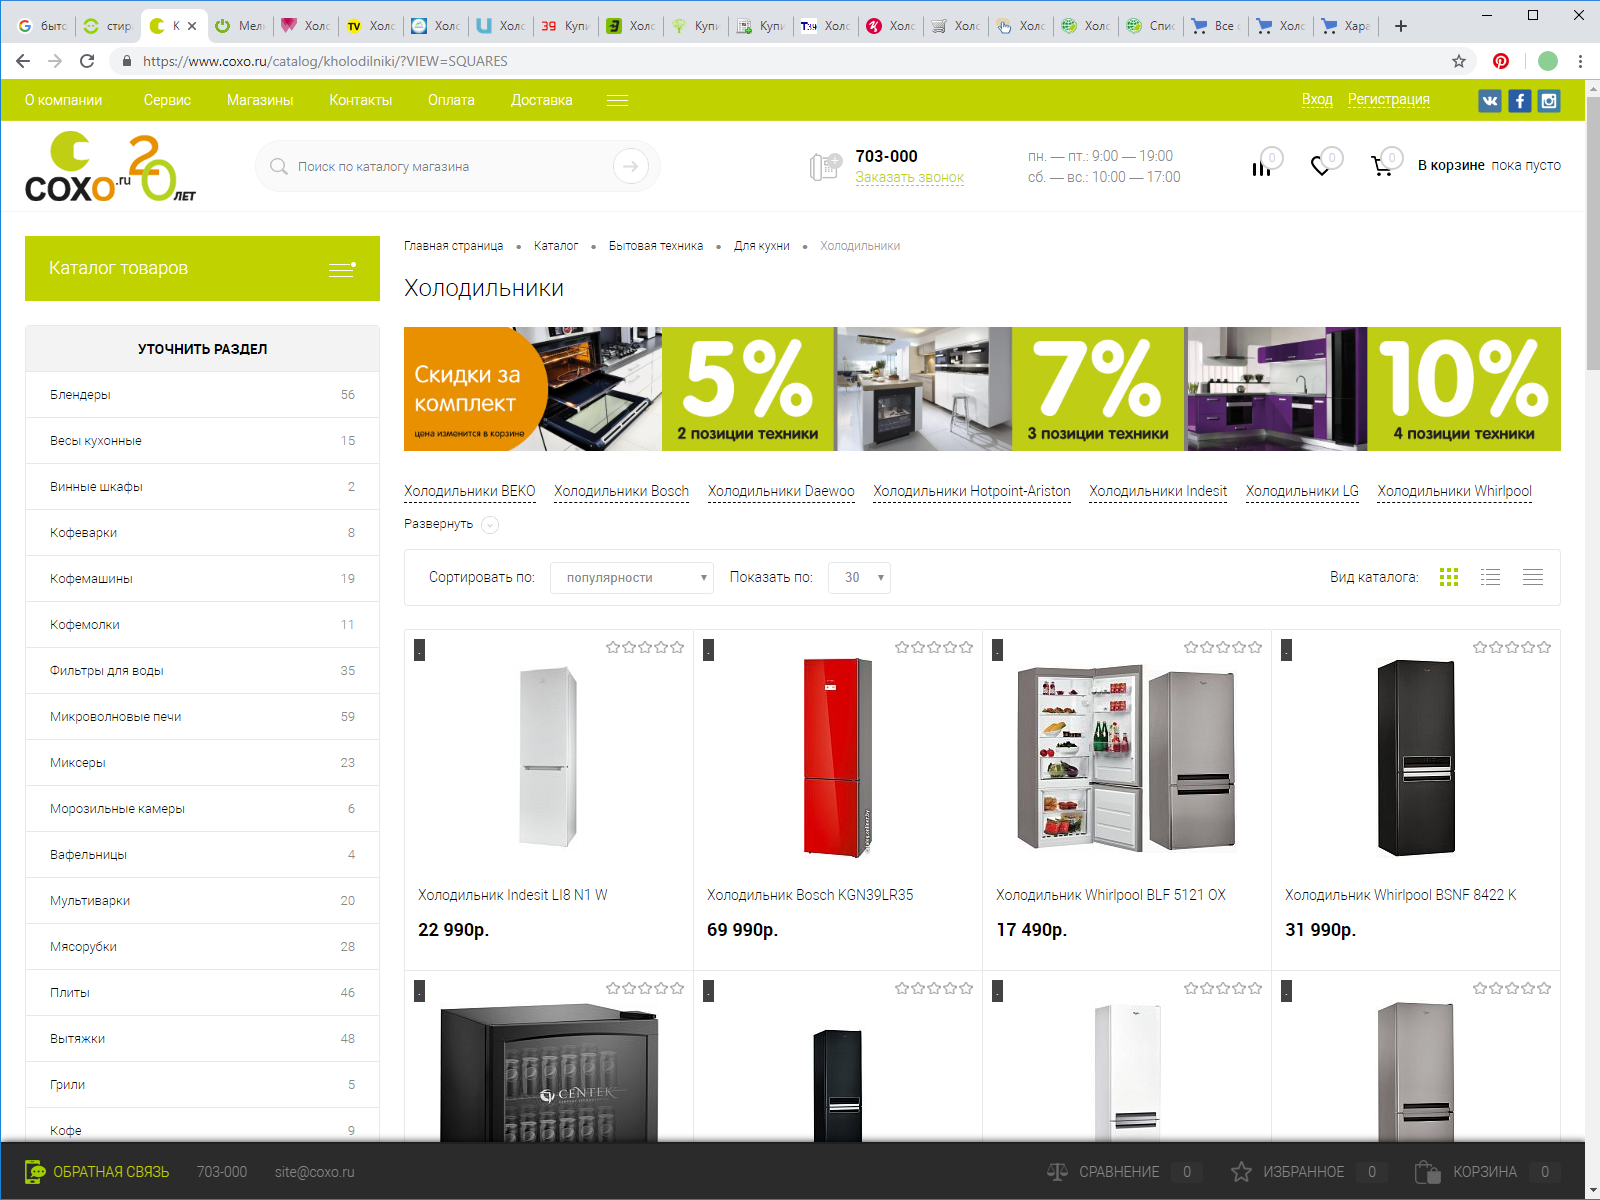
Task: Open Вытяжки category in sidebar
Action: [202, 1039]
